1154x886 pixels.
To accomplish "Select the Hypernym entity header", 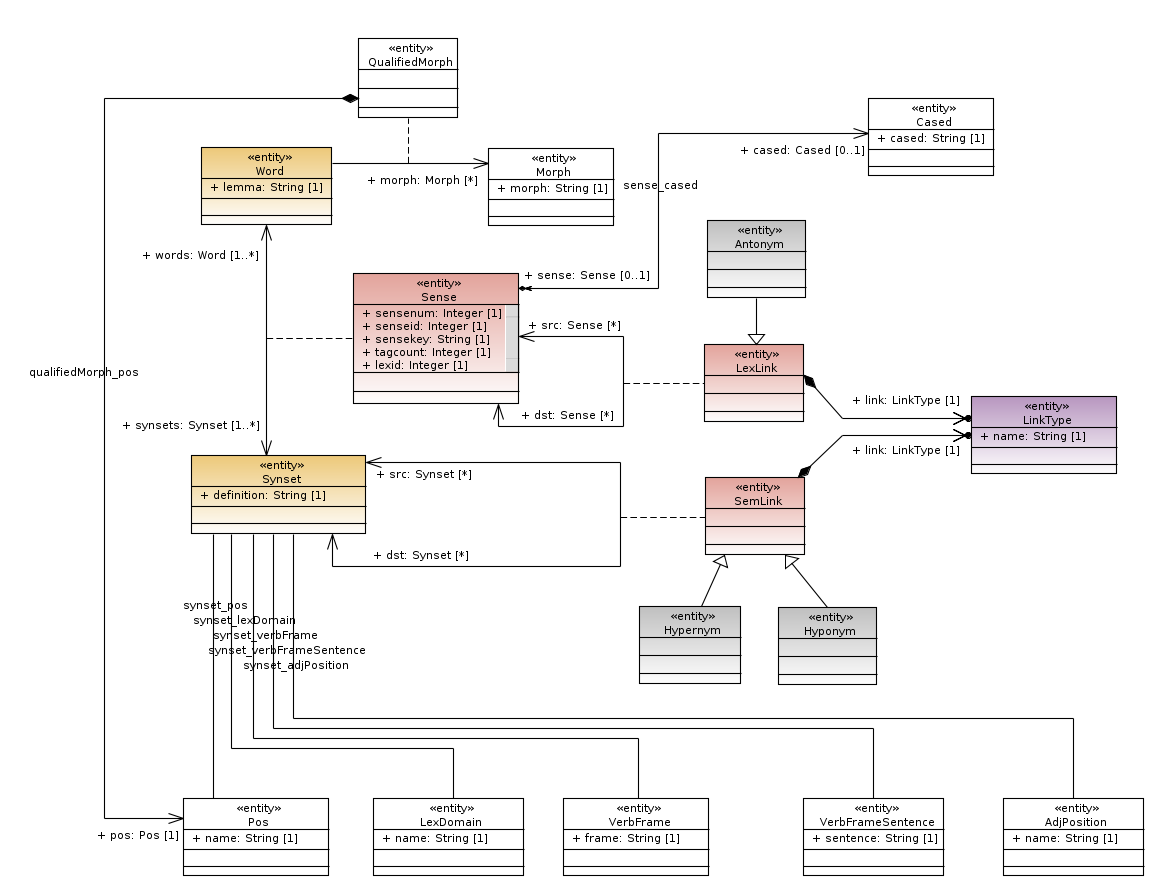I will coord(690,623).
